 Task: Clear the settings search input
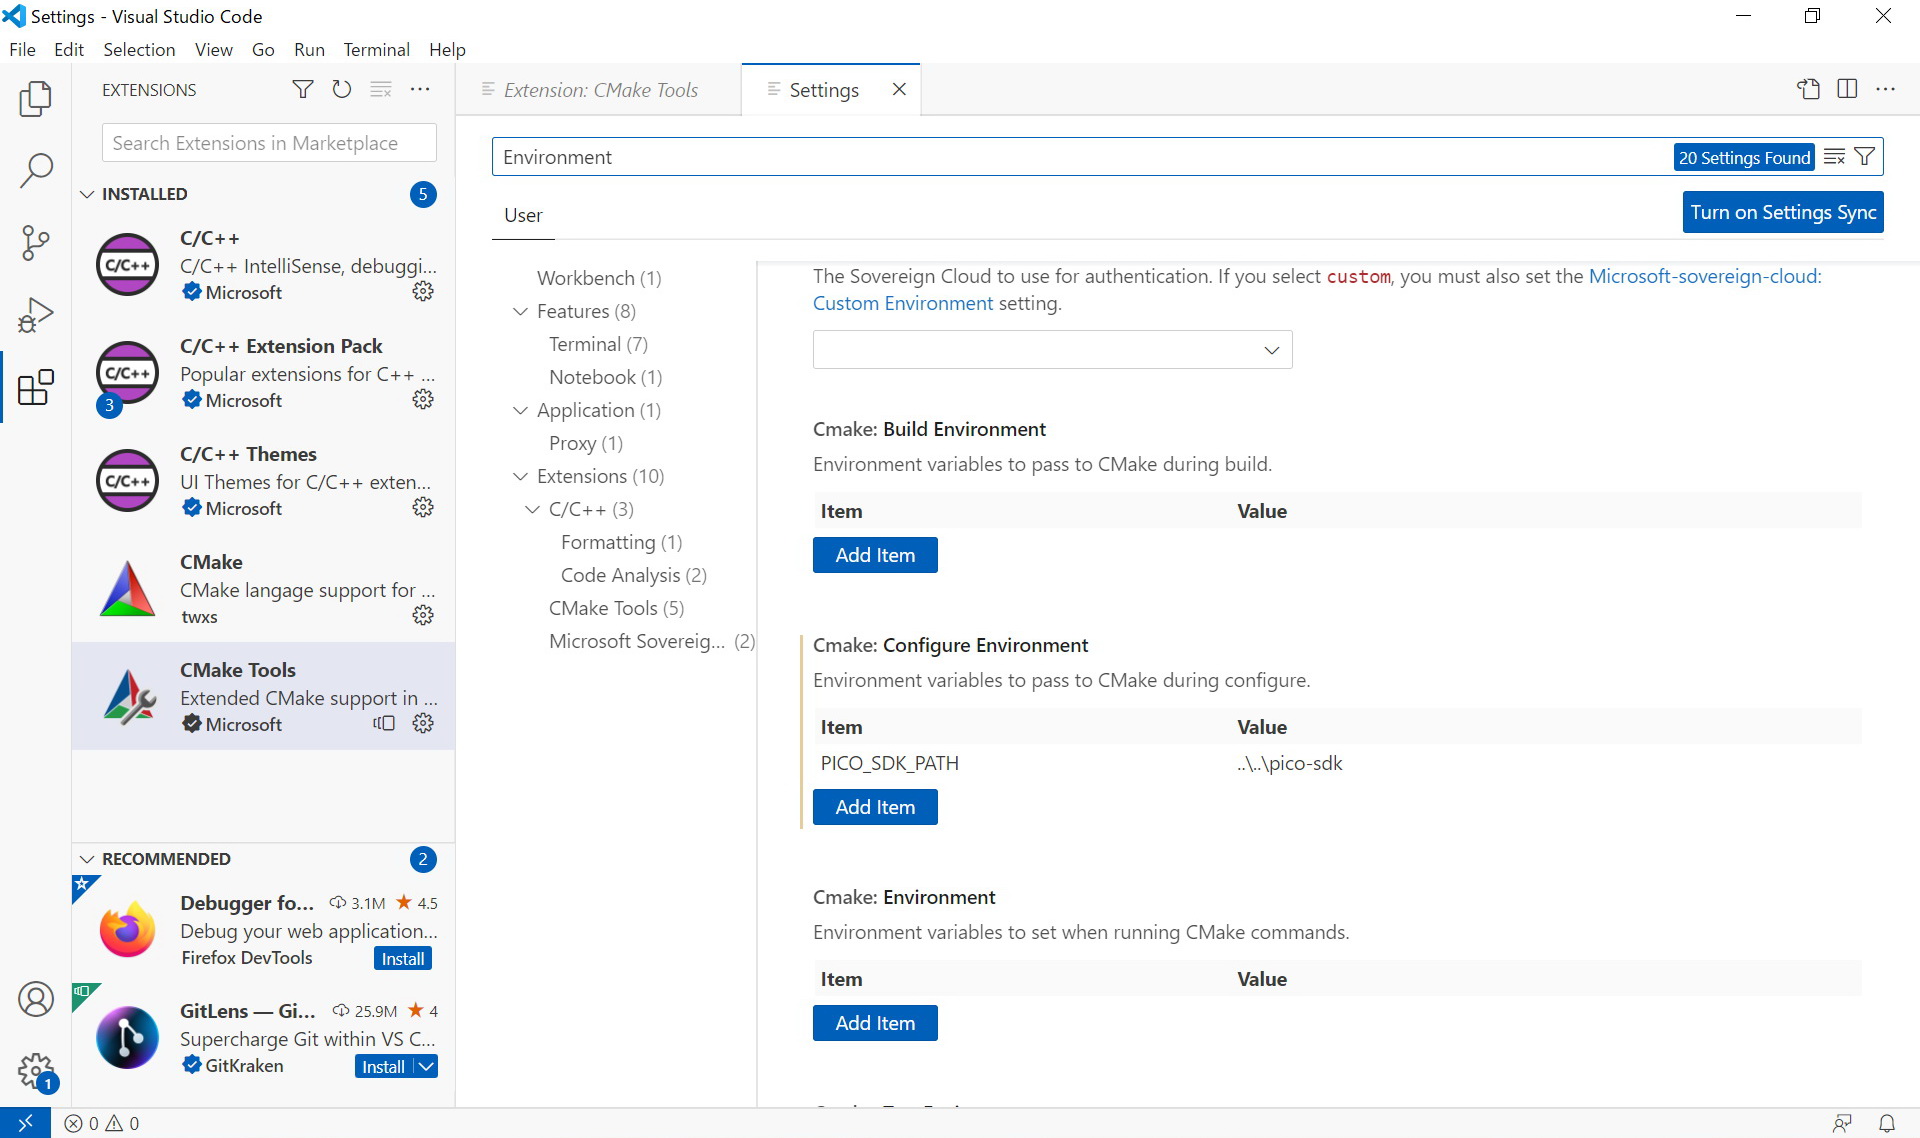[1834, 157]
